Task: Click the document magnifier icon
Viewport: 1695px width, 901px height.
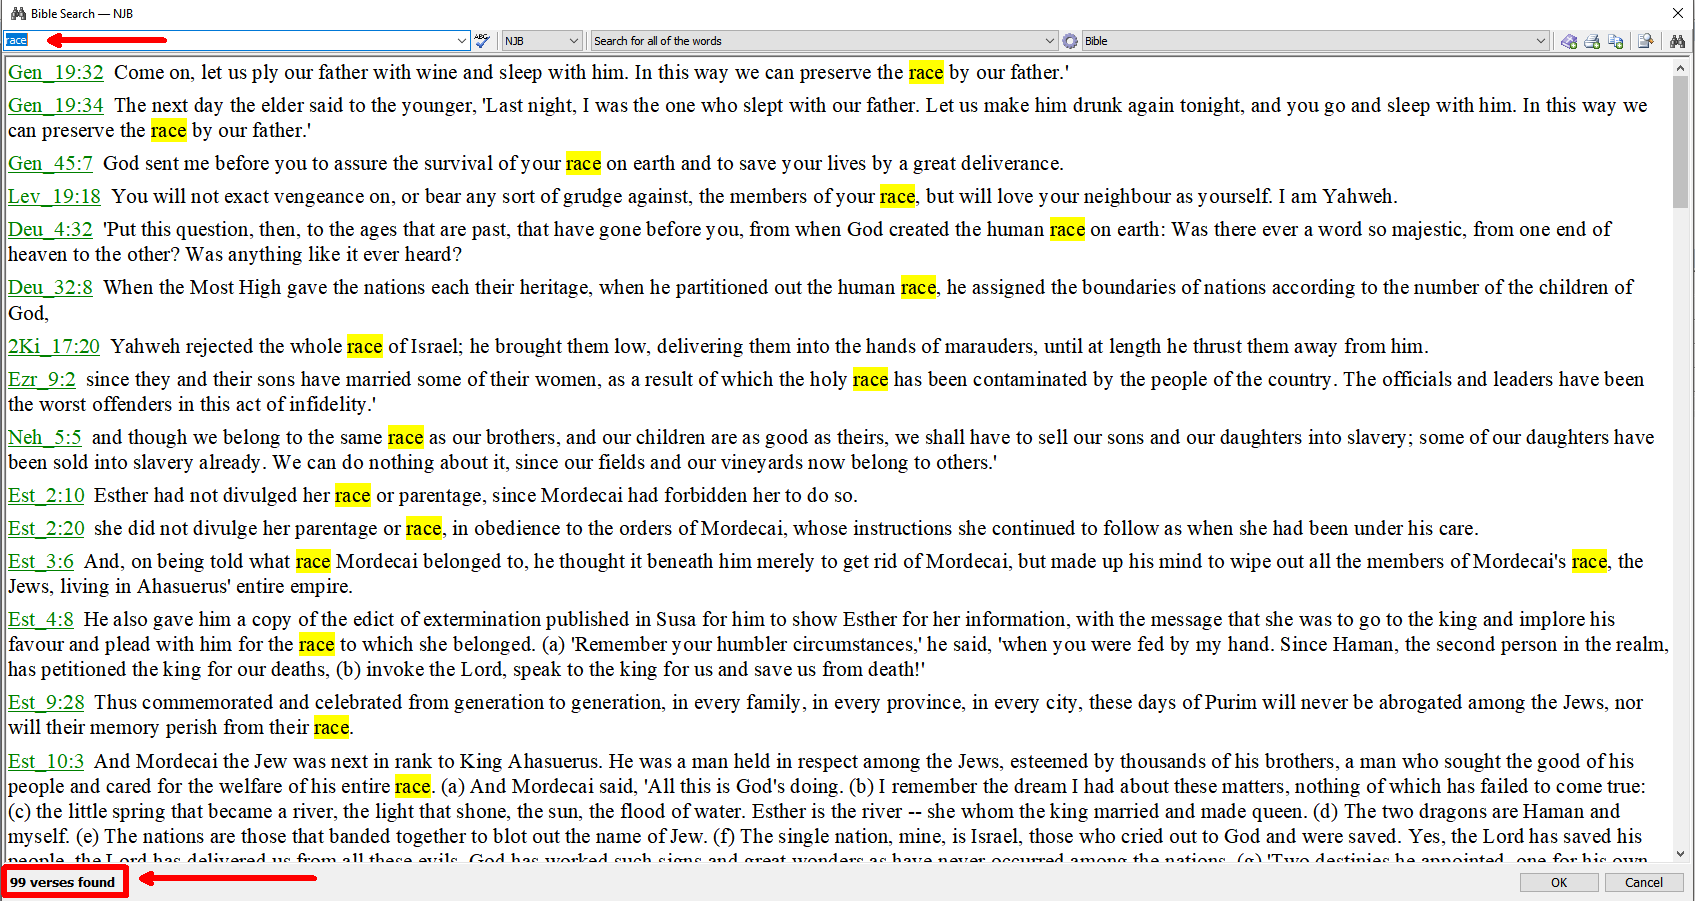Action: coord(1645,41)
